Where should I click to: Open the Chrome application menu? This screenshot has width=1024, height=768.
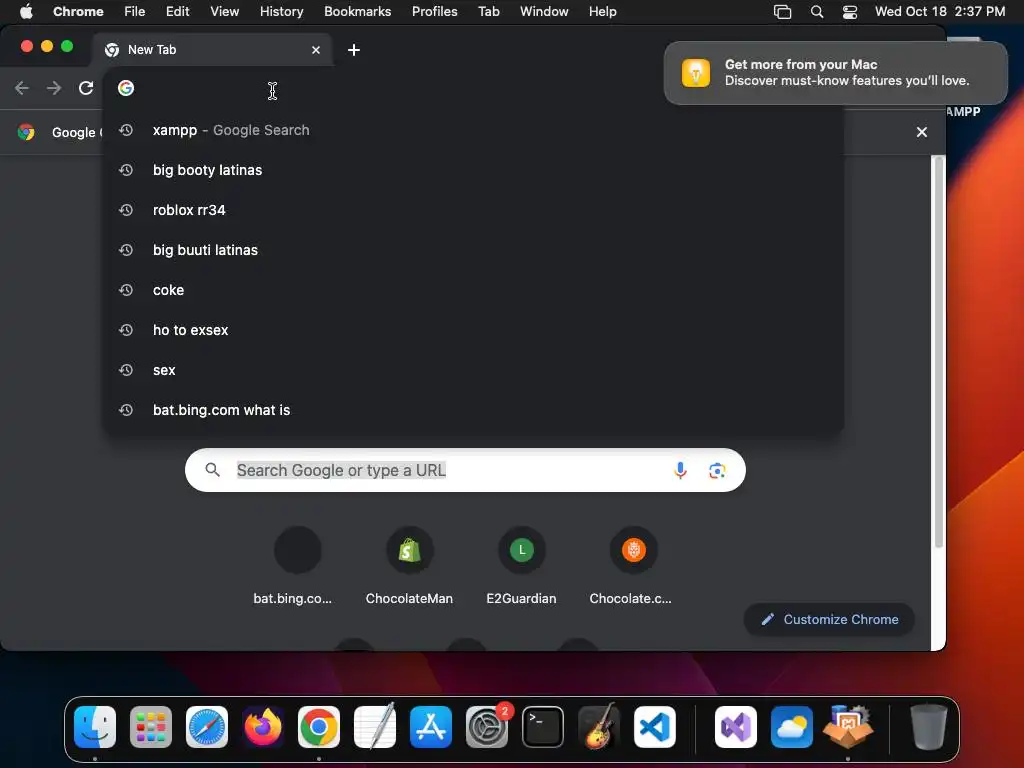click(78, 12)
